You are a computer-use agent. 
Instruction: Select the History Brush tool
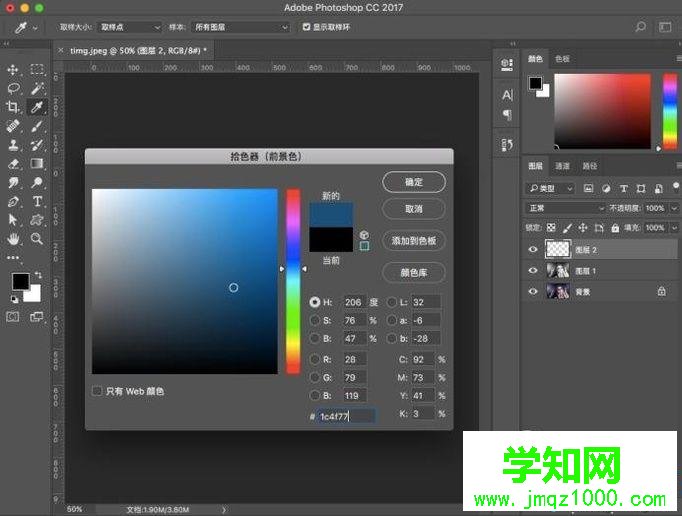pos(37,145)
